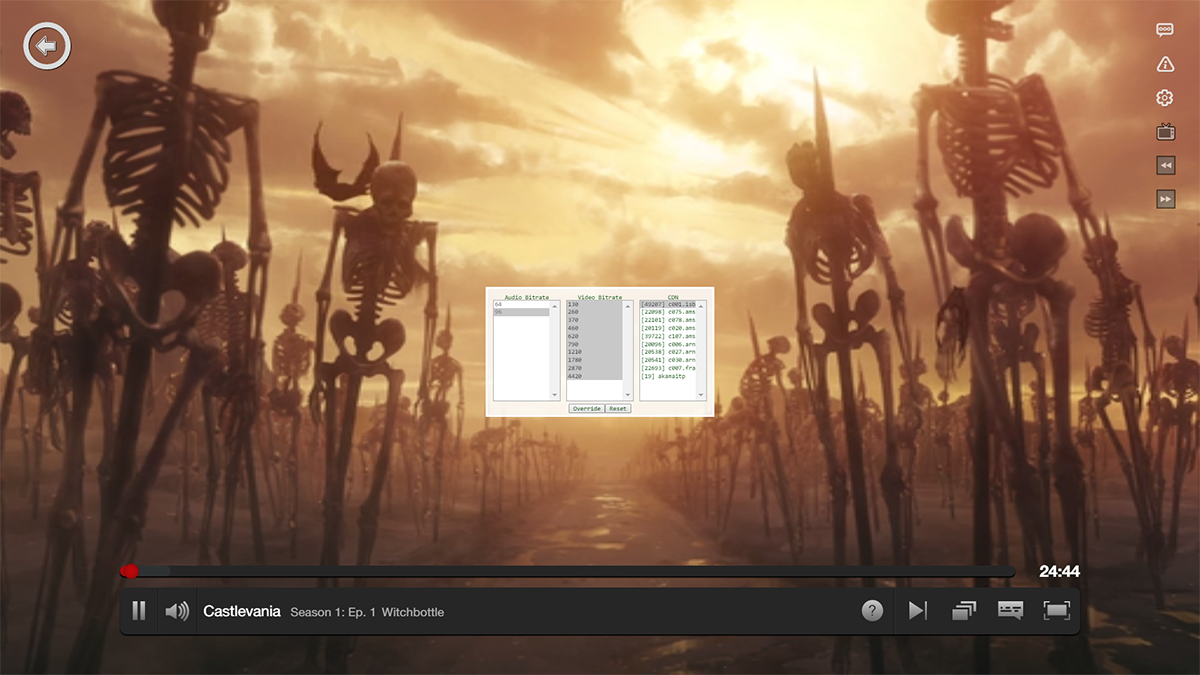Click the Override button

586,409
